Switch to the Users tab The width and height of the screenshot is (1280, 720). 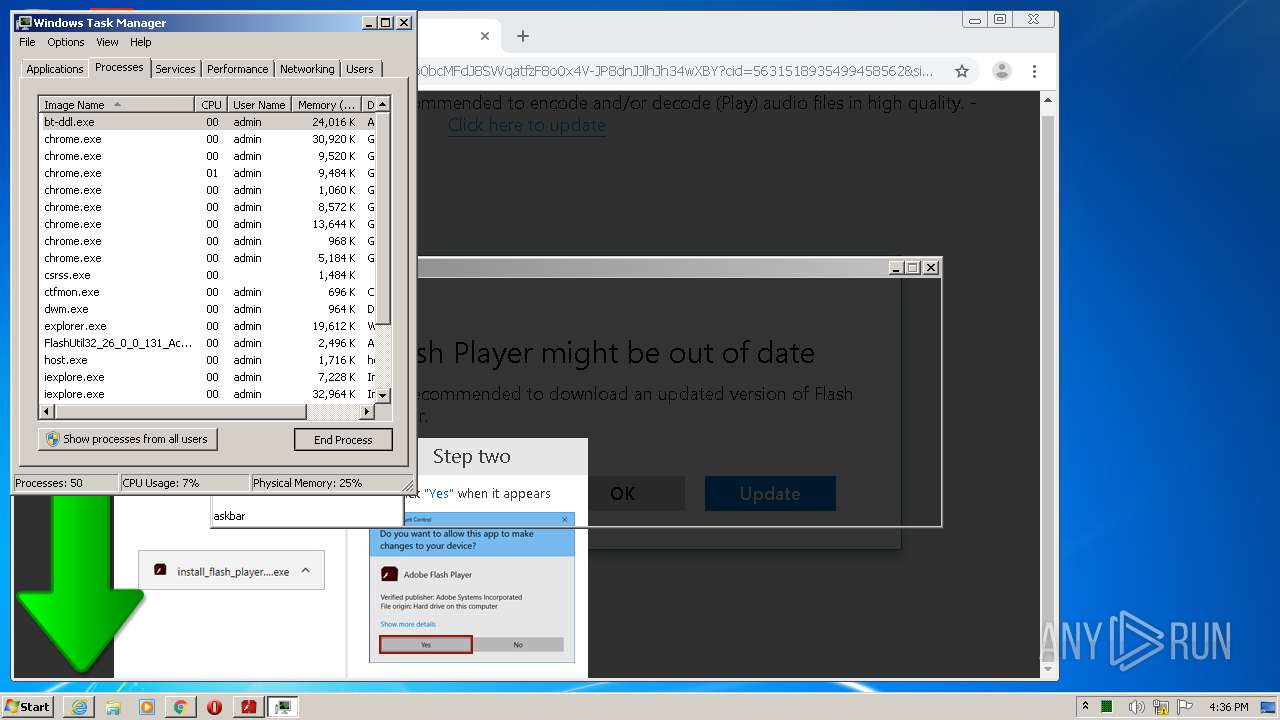tap(360, 69)
